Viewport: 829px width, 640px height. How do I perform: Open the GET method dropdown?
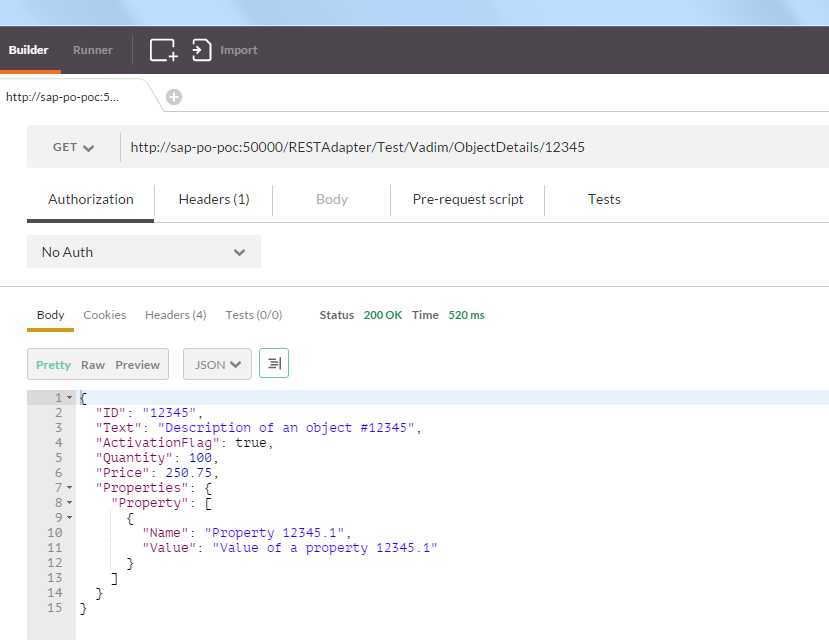click(73, 147)
